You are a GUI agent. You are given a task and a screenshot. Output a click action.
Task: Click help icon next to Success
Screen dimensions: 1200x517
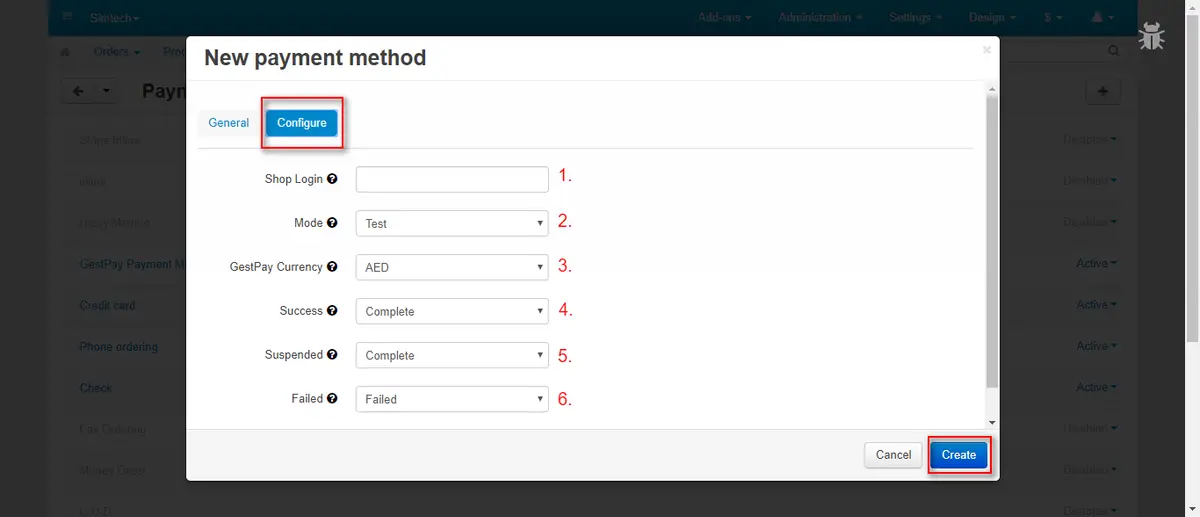(x=332, y=311)
